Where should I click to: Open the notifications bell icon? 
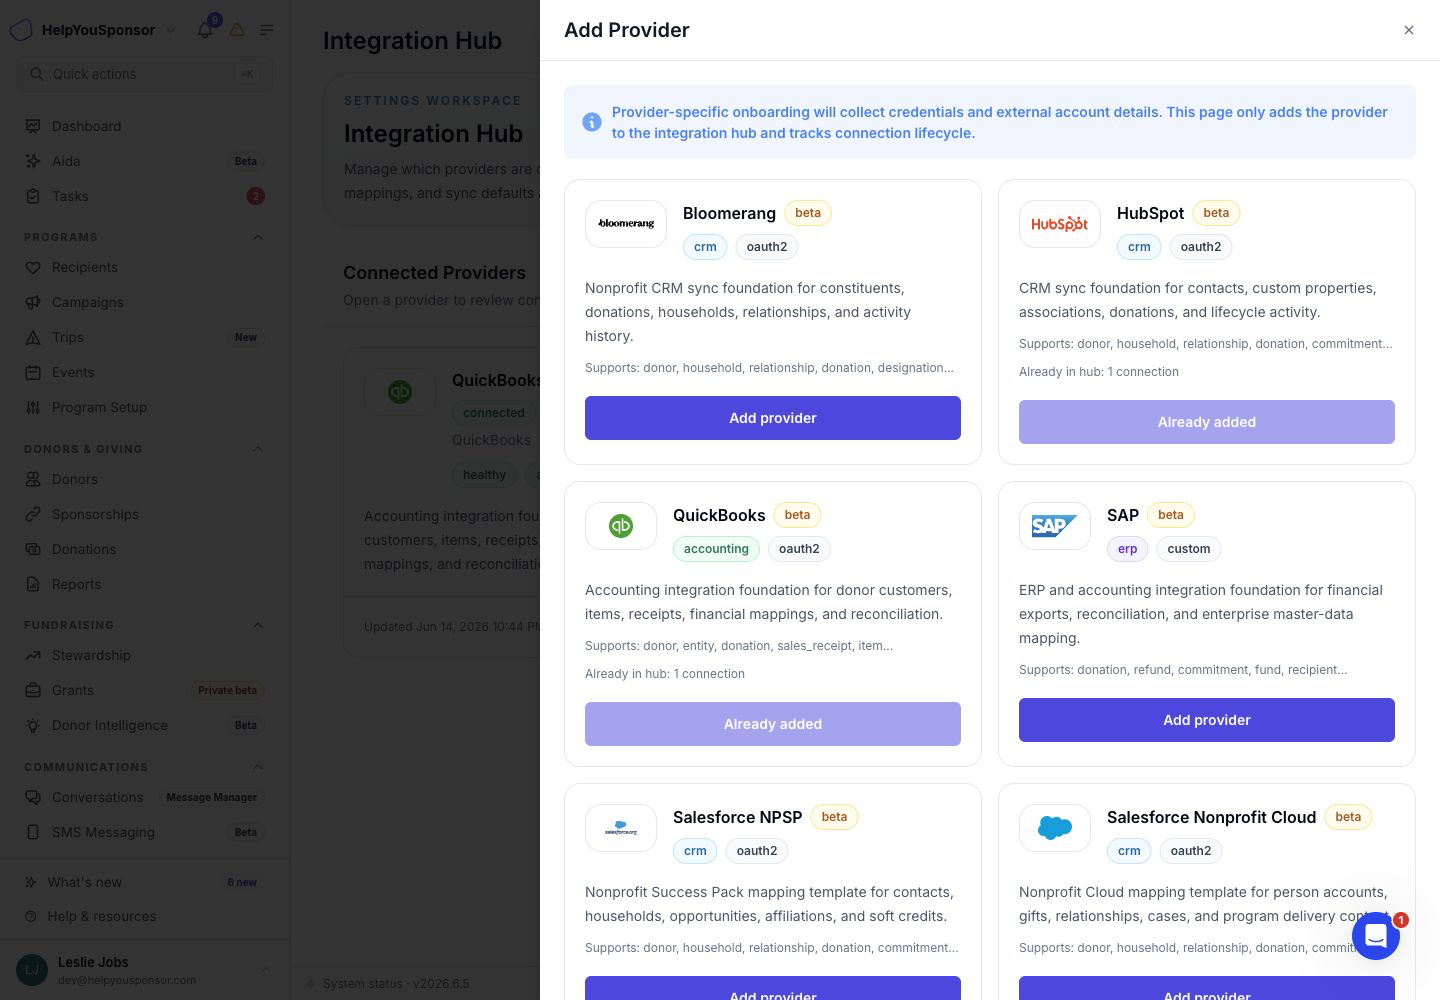[205, 30]
